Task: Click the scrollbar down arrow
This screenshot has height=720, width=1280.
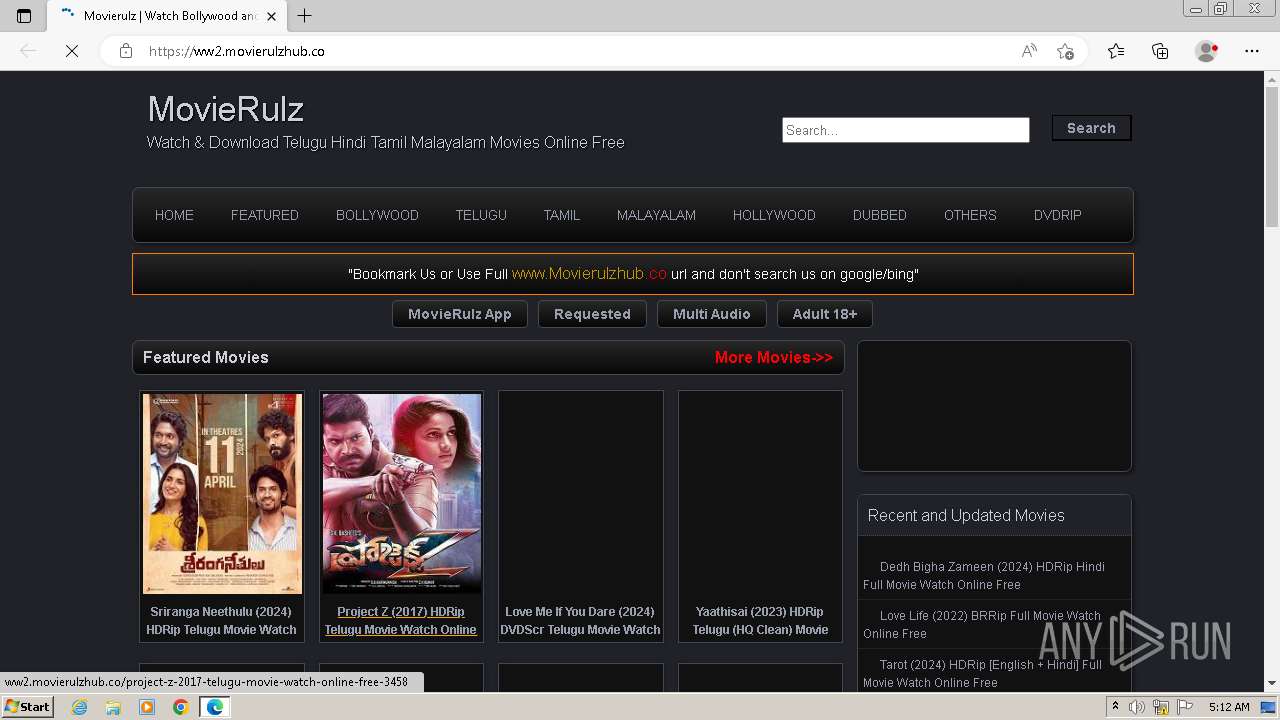Action: (1272, 684)
